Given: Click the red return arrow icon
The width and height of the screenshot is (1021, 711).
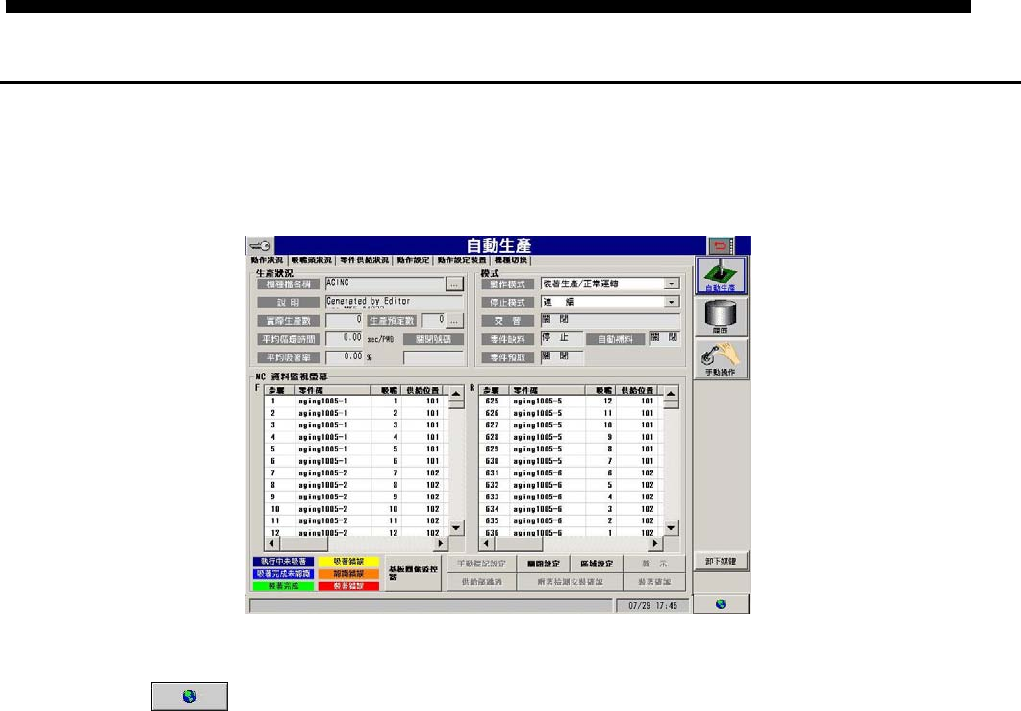Looking at the screenshot, I should tap(720, 246).
